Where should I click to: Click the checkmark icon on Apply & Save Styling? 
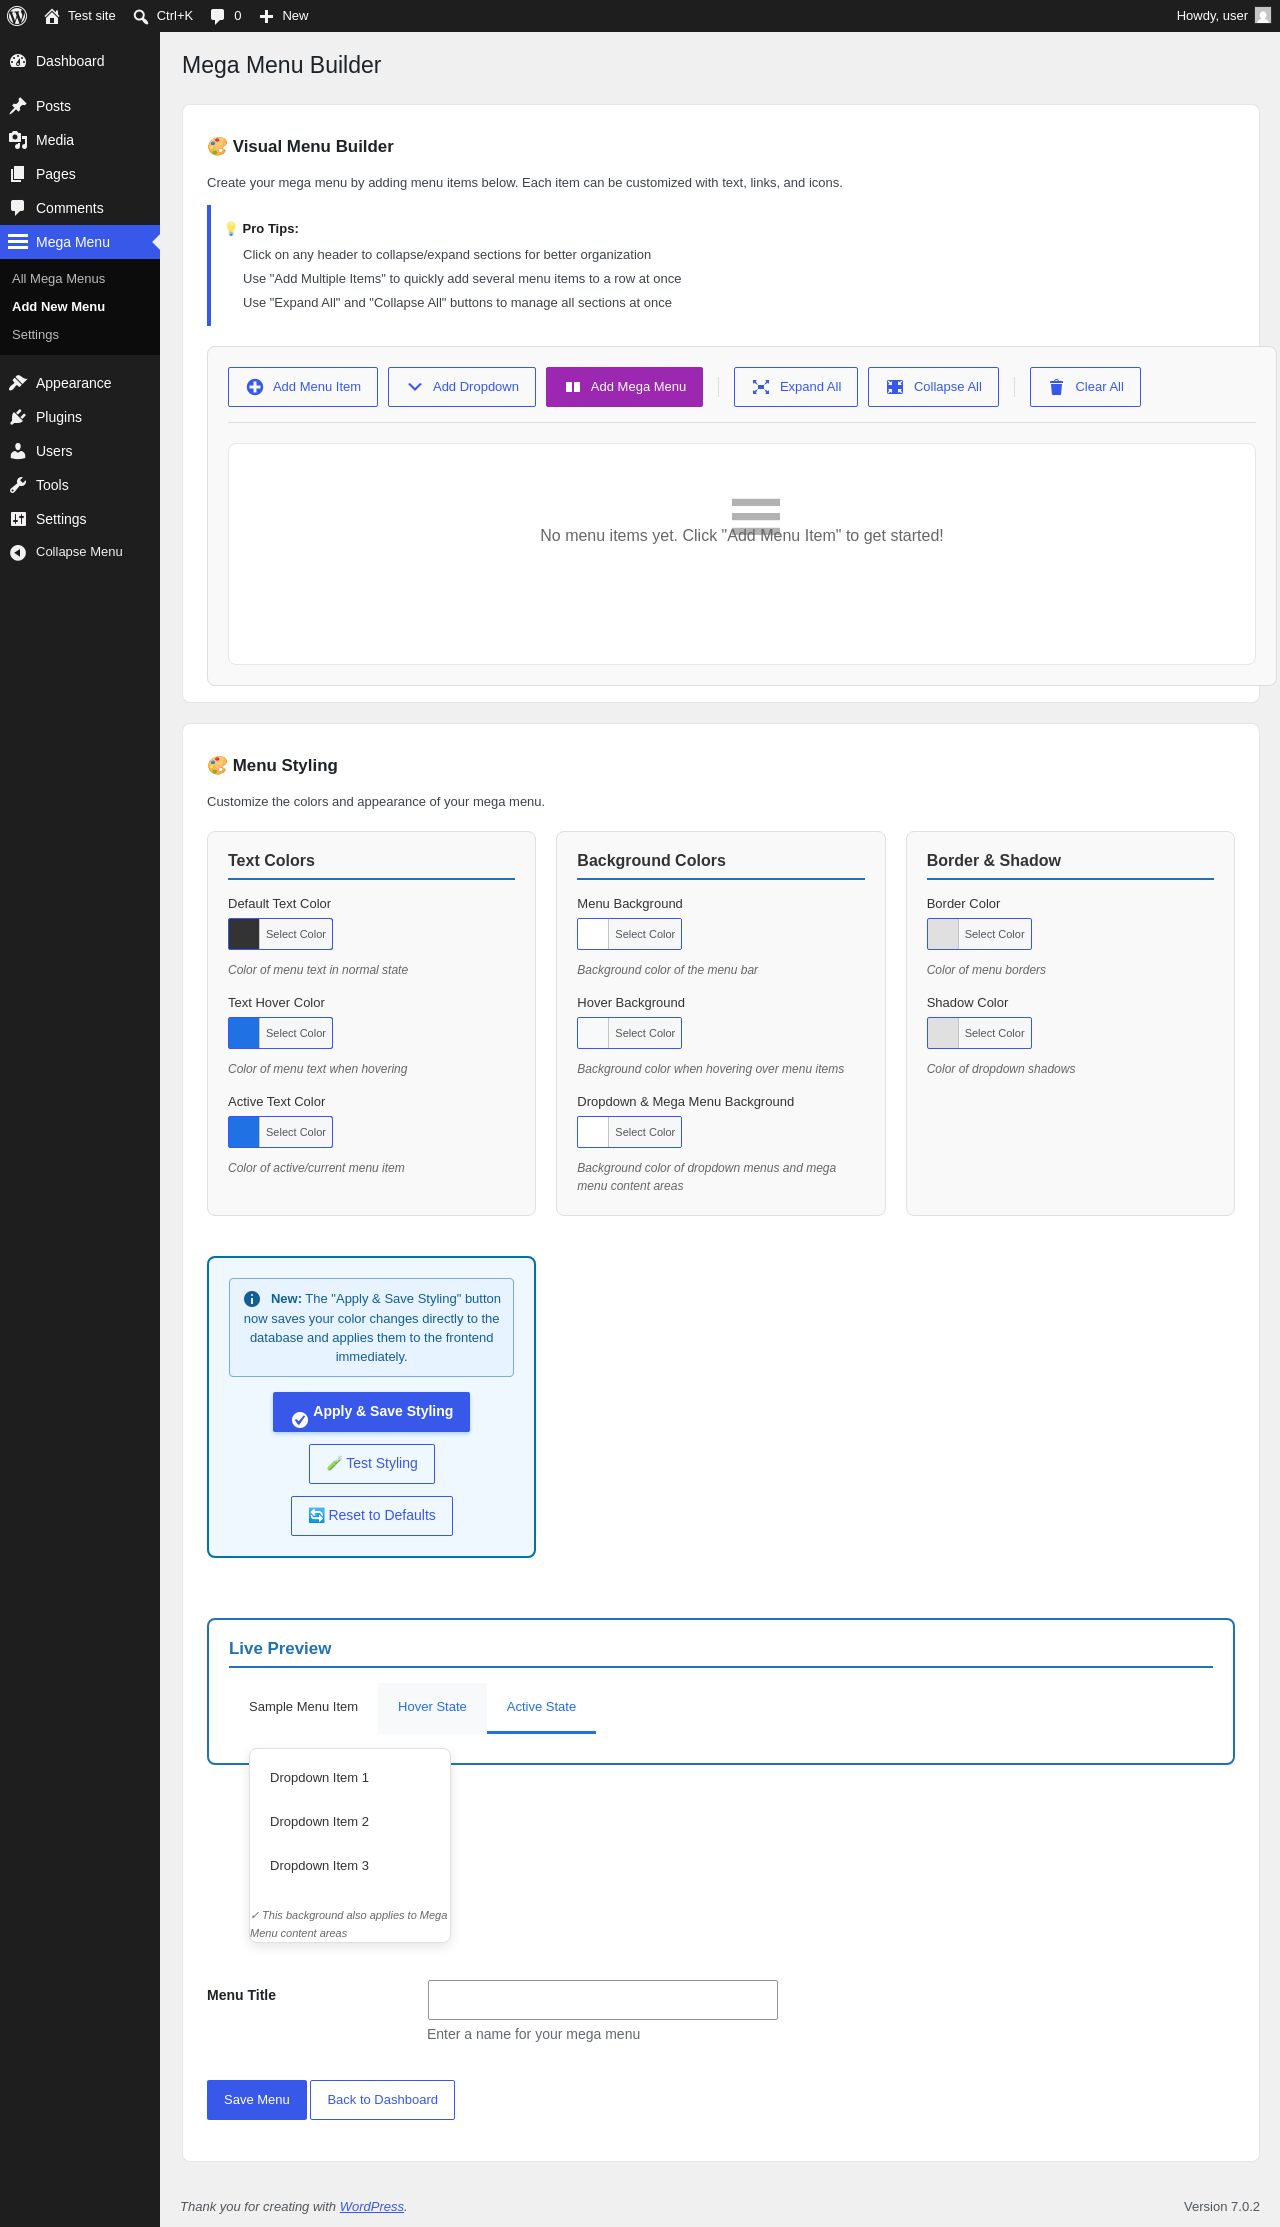pos(300,1419)
